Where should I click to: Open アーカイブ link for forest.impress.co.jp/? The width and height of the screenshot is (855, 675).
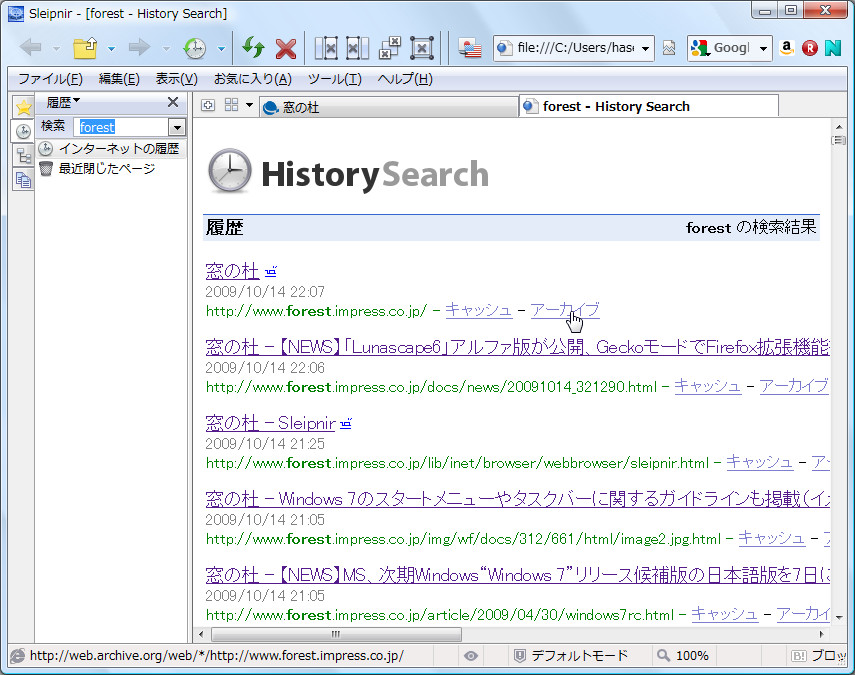565,310
